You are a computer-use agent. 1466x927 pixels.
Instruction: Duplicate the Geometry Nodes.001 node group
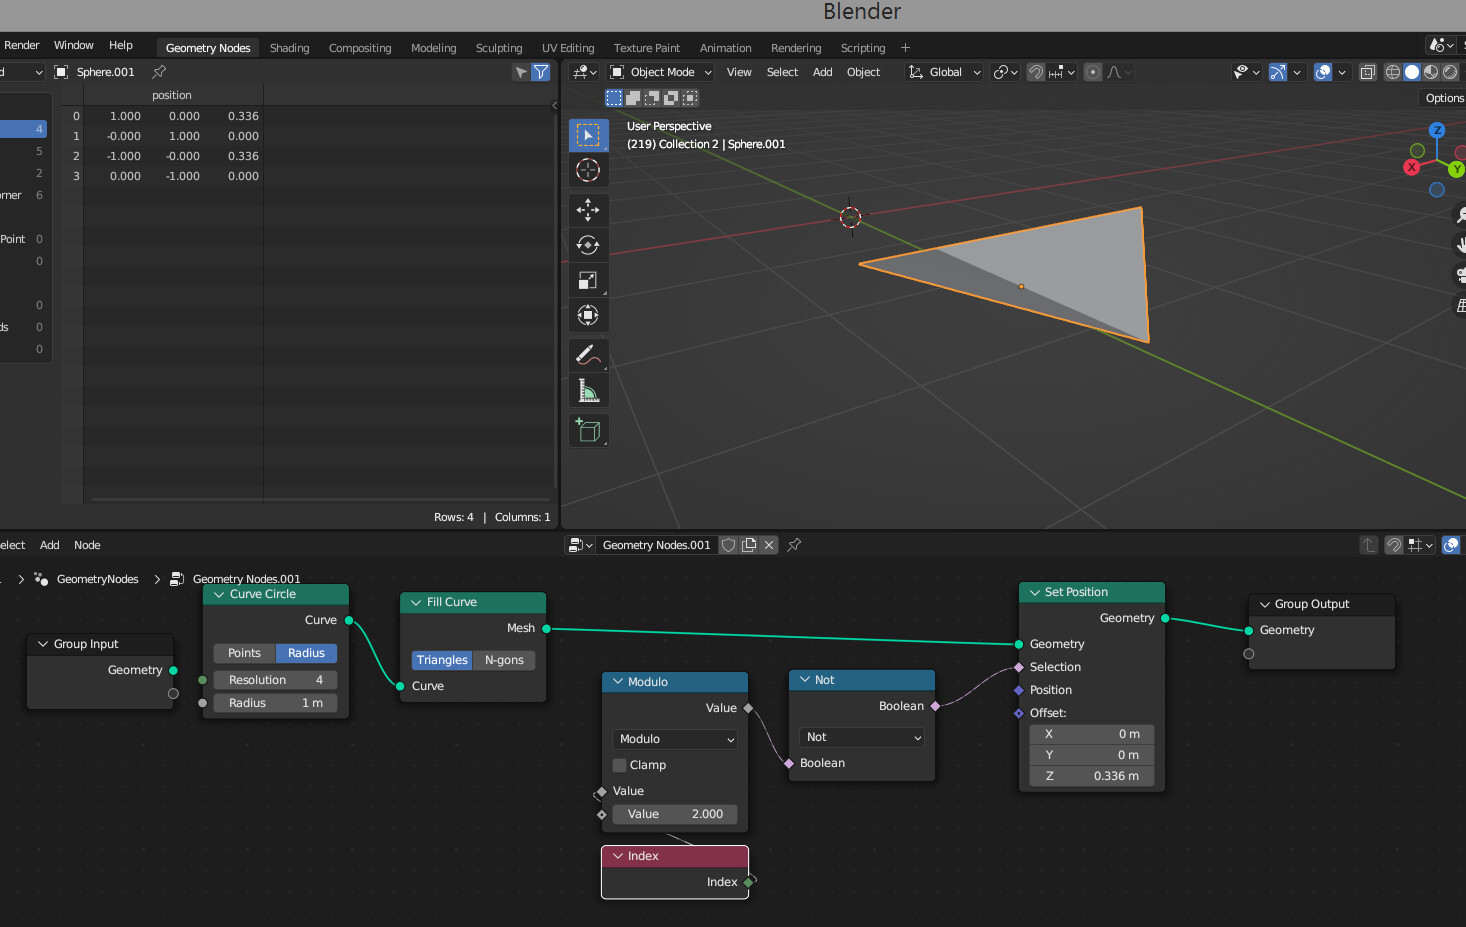pos(749,545)
